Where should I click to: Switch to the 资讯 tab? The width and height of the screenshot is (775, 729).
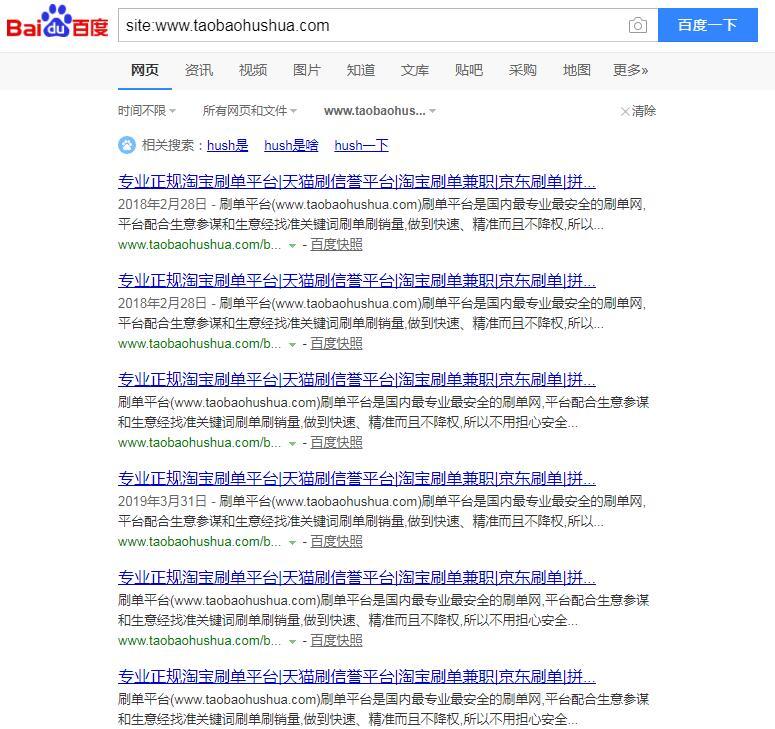tap(199, 70)
